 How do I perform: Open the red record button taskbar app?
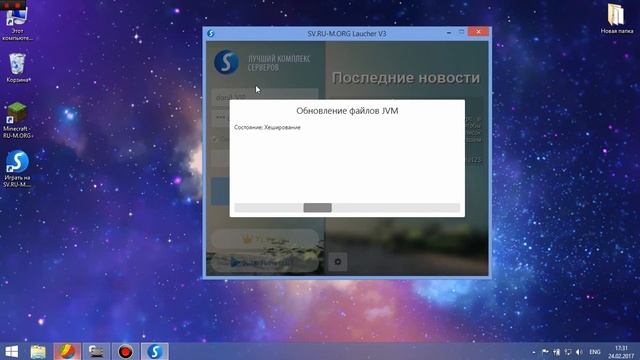(x=125, y=351)
